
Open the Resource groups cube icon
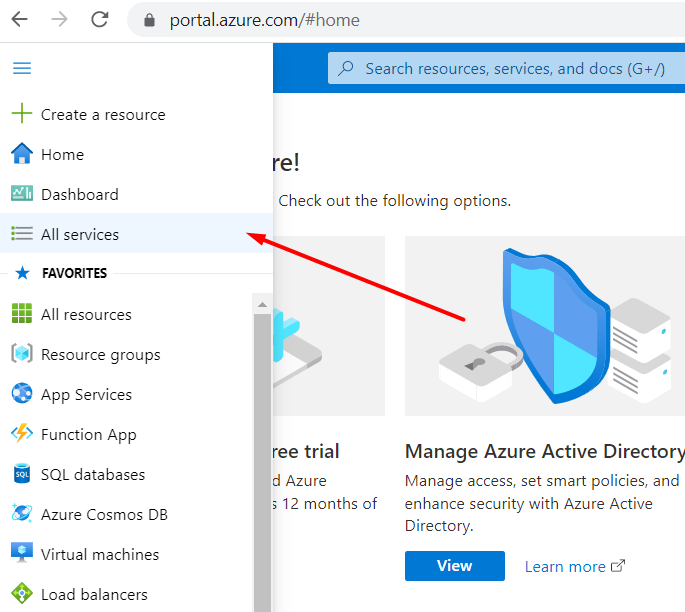22,353
